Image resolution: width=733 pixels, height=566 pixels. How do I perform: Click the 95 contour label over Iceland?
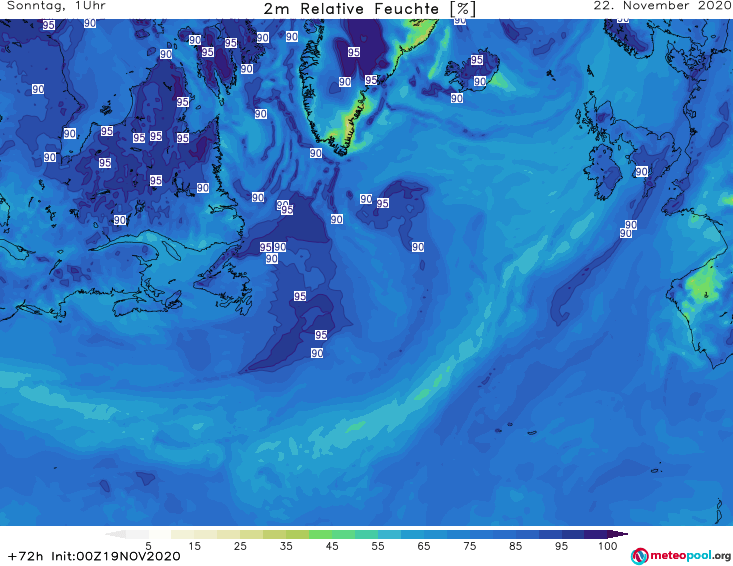[477, 60]
